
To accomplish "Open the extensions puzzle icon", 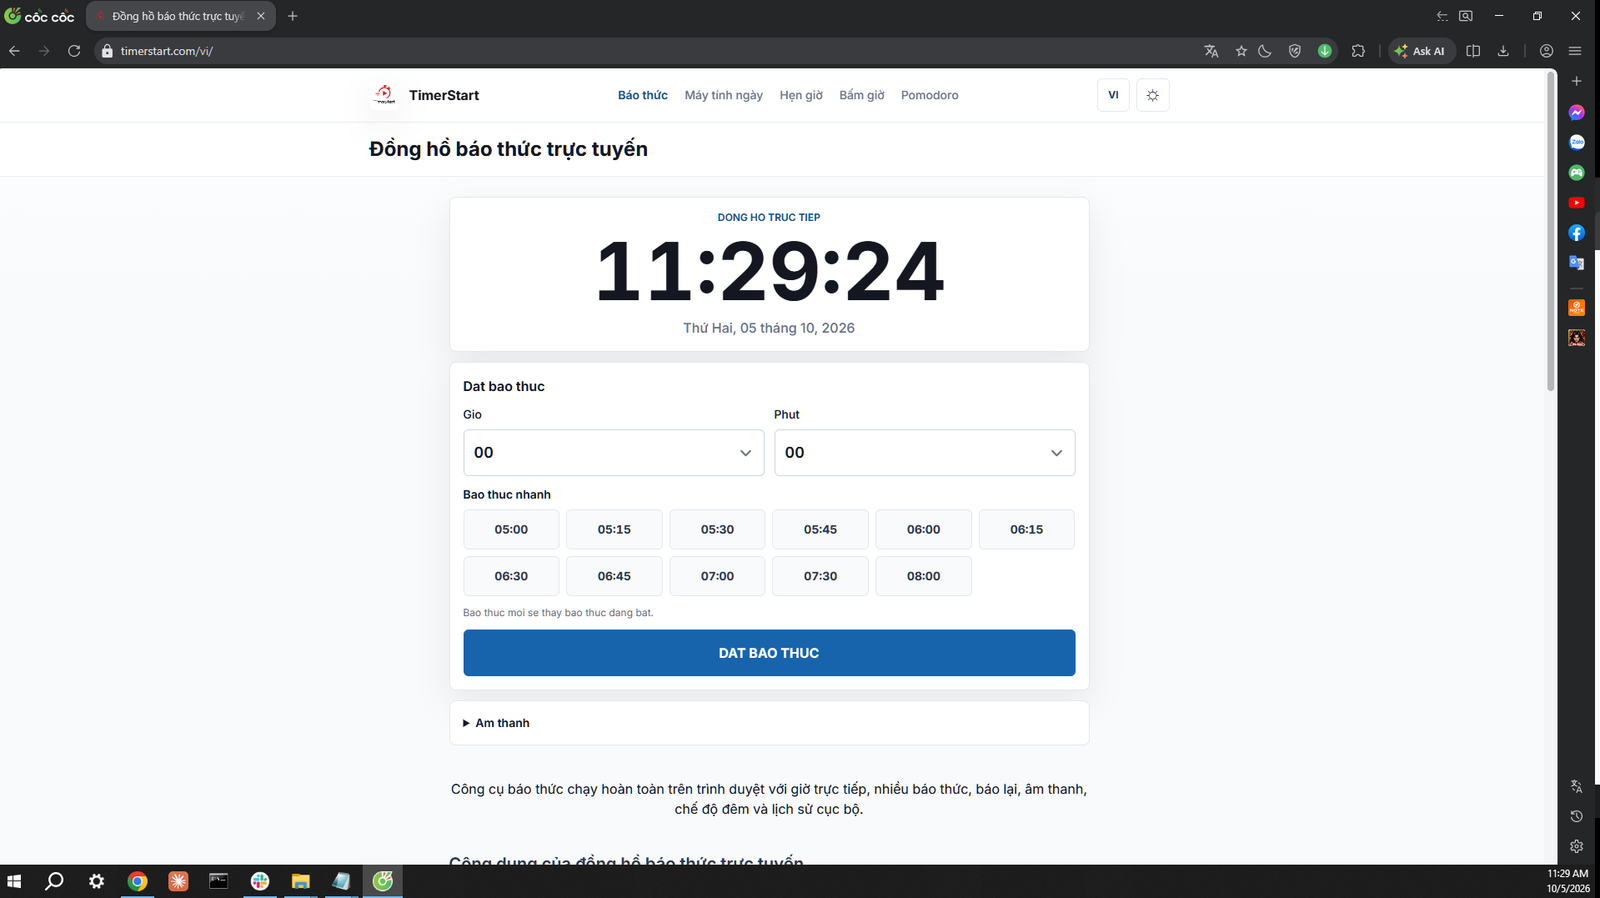I will pyautogui.click(x=1358, y=51).
